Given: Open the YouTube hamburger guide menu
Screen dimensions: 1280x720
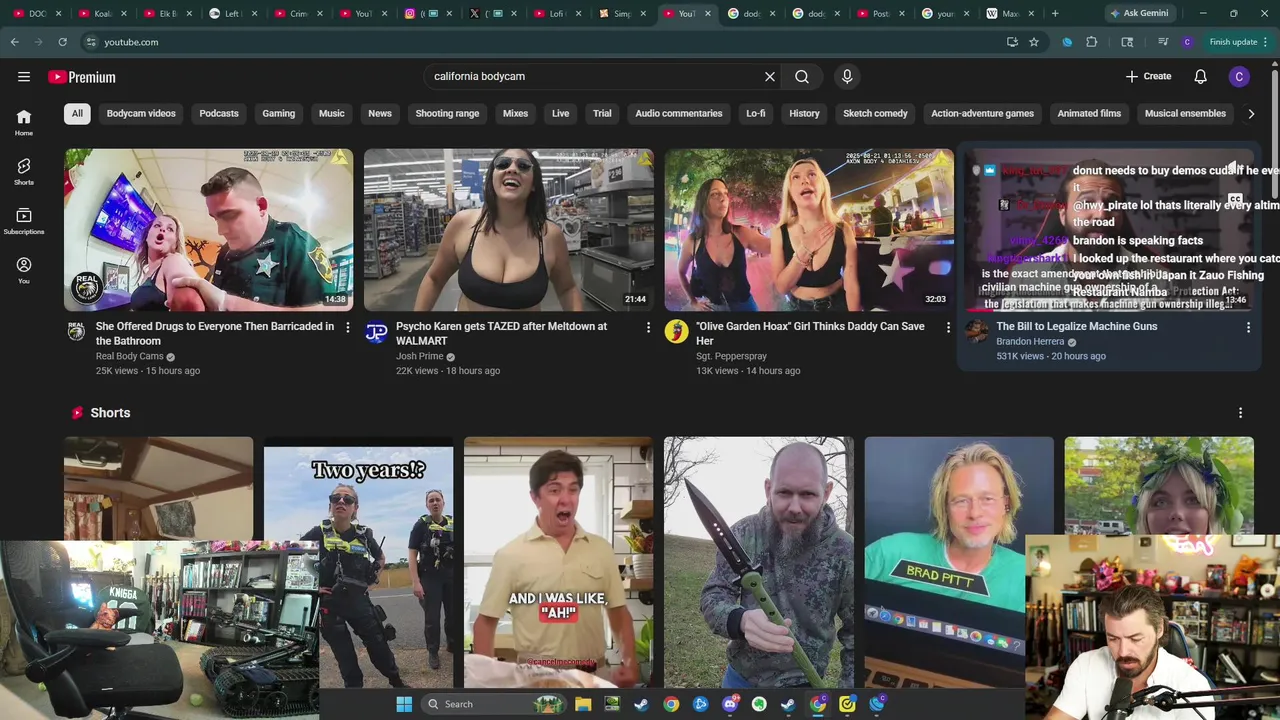Looking at the screenshot, I should pyautogui.click(x=24, y=77).
